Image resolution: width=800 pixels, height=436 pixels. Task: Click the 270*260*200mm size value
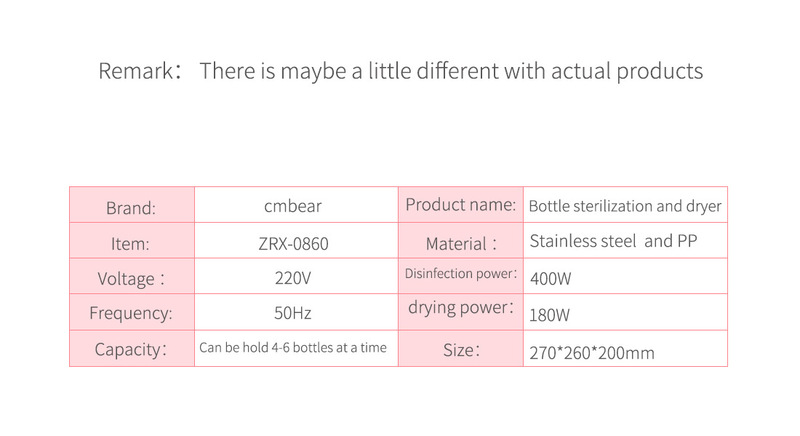coord(591,352)
